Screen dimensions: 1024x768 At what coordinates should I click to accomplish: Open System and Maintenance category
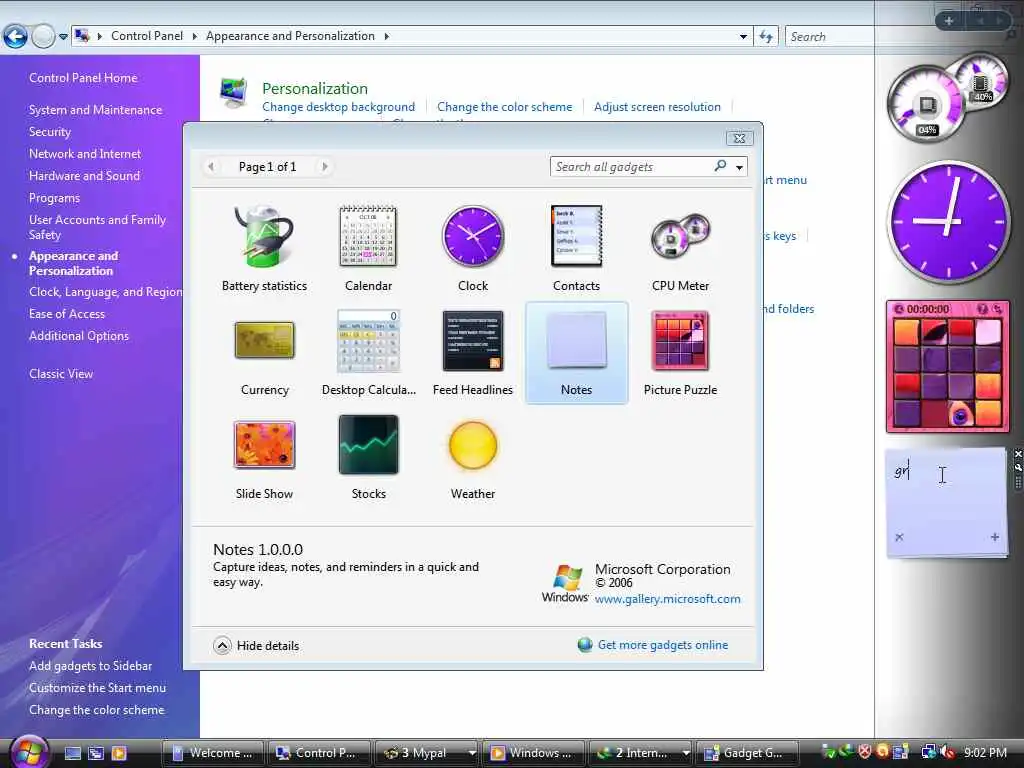point(95,110)
